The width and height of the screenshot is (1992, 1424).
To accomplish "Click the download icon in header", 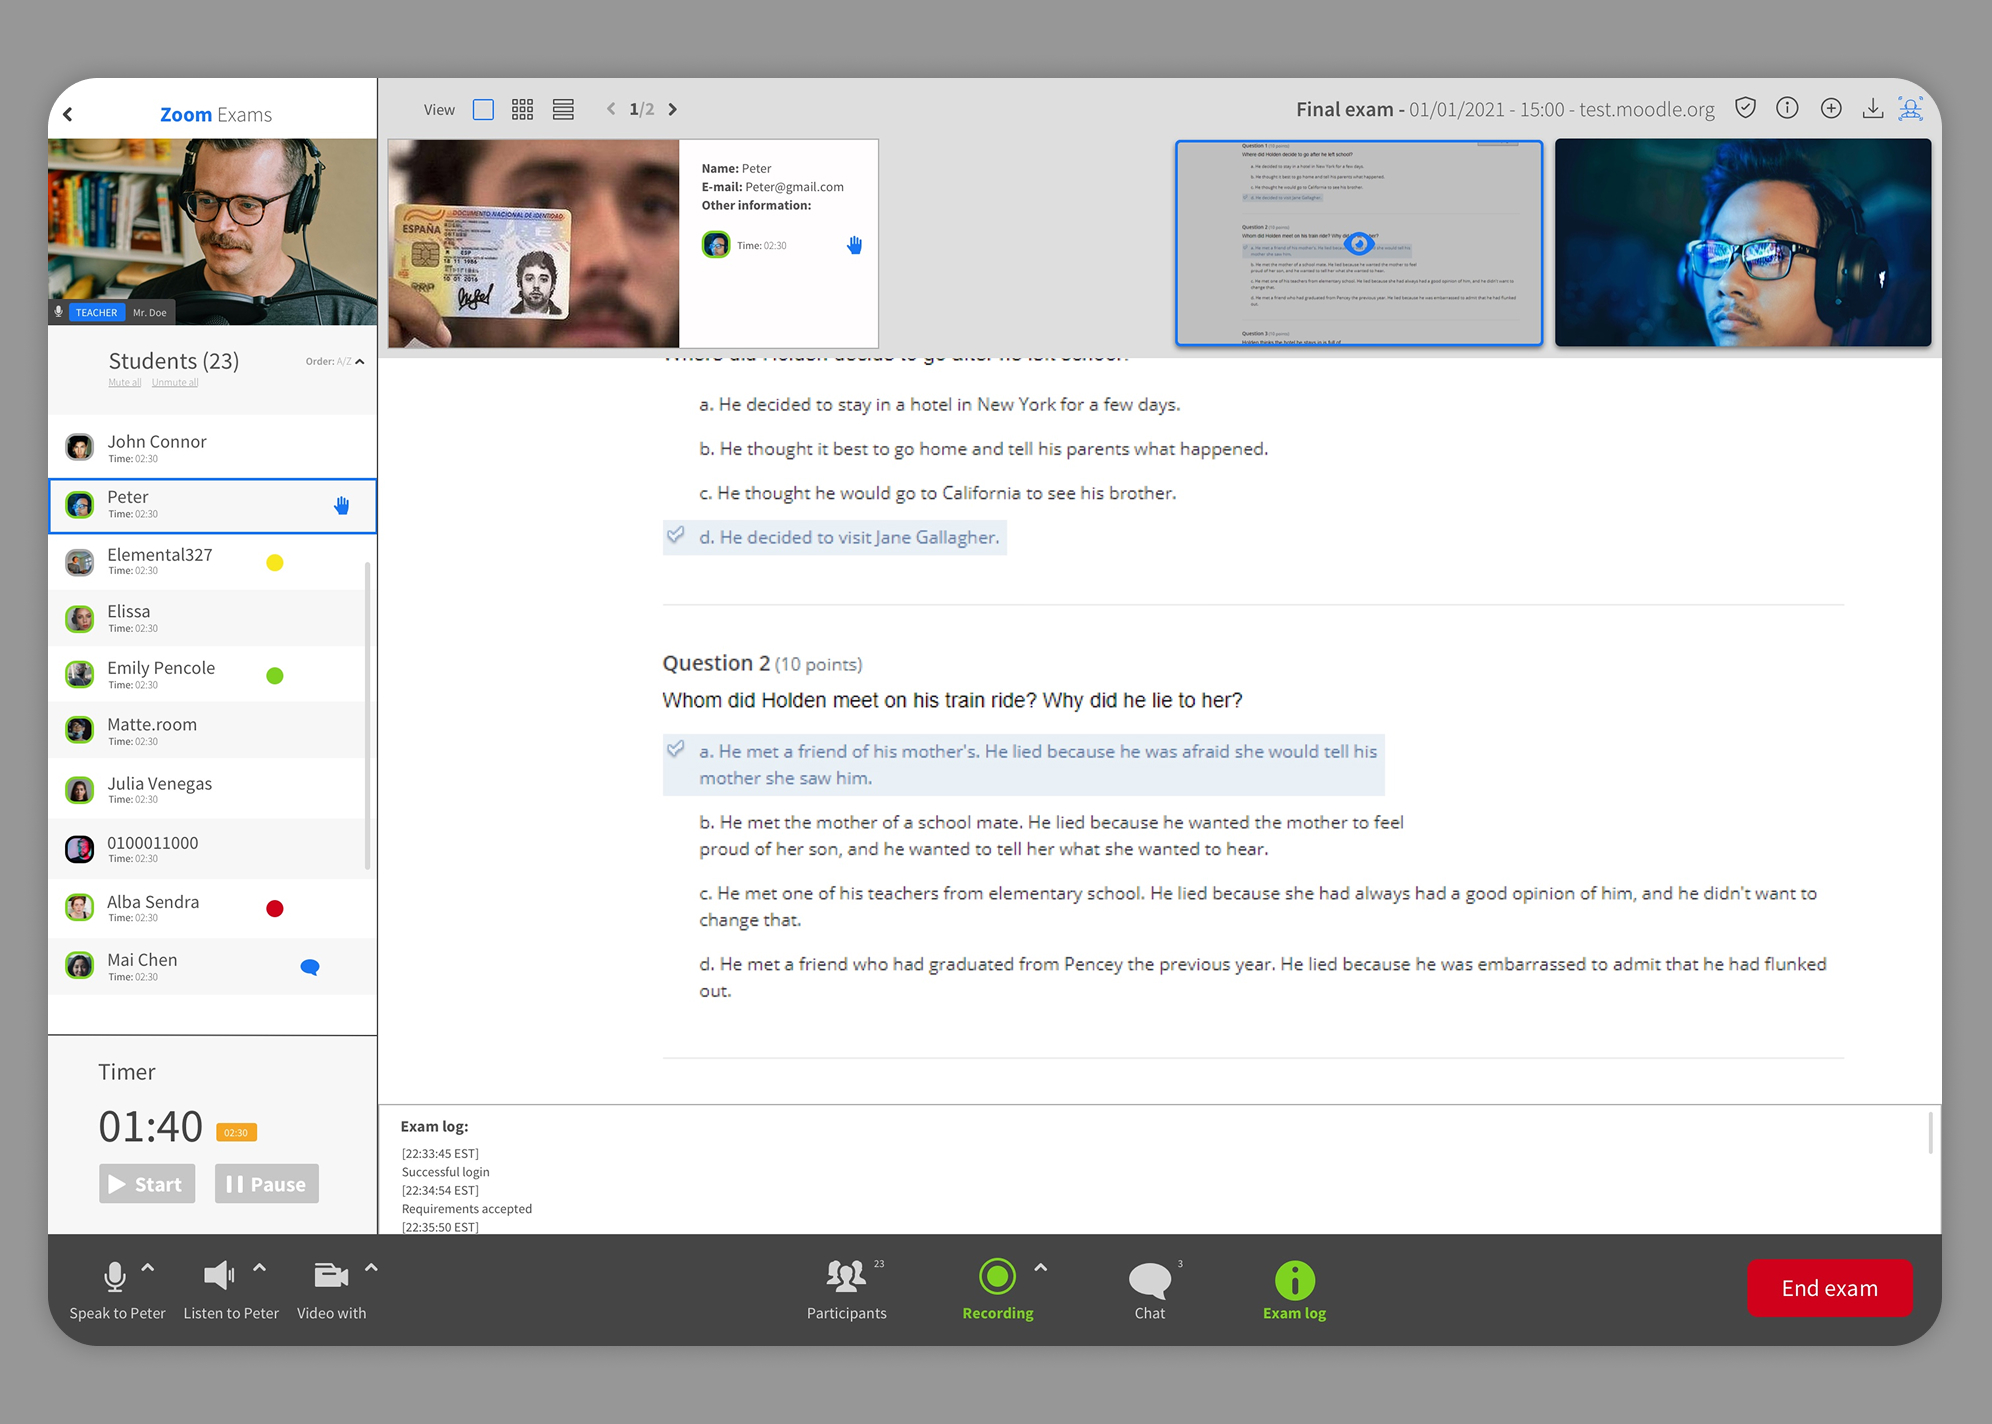I will tap(1872, 108).
